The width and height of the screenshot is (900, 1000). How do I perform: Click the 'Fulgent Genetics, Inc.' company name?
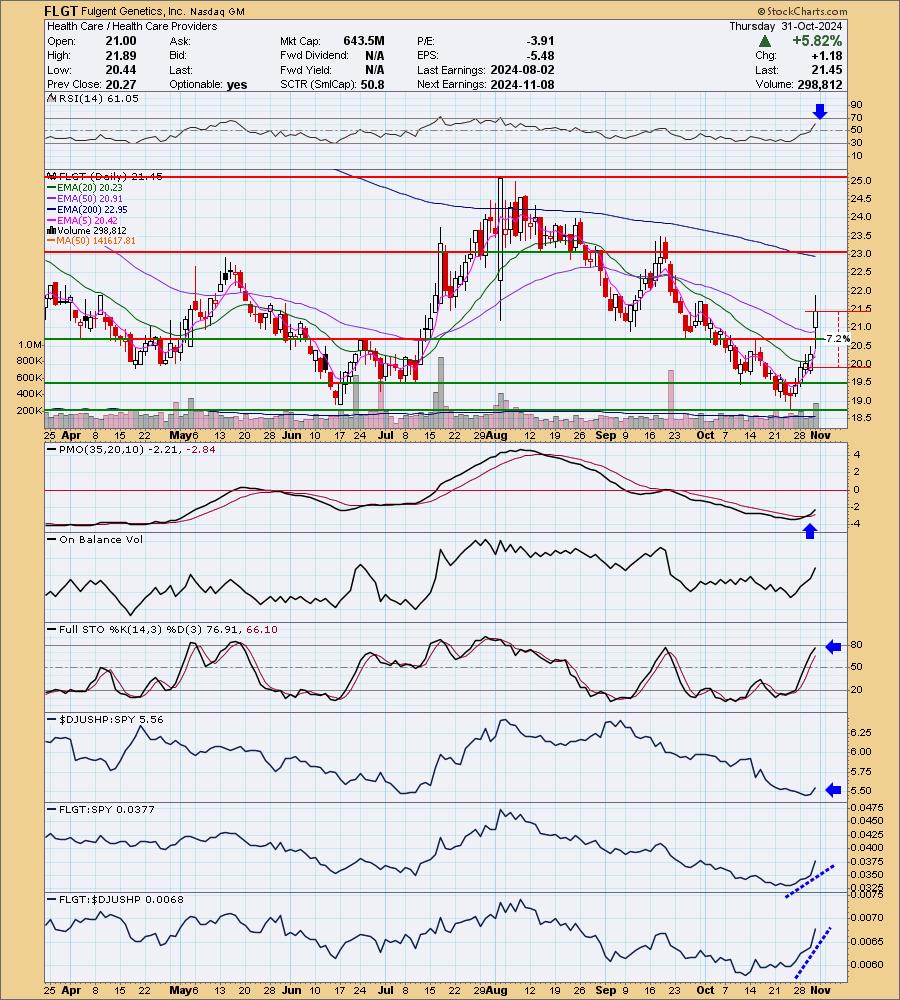point(133,11)
